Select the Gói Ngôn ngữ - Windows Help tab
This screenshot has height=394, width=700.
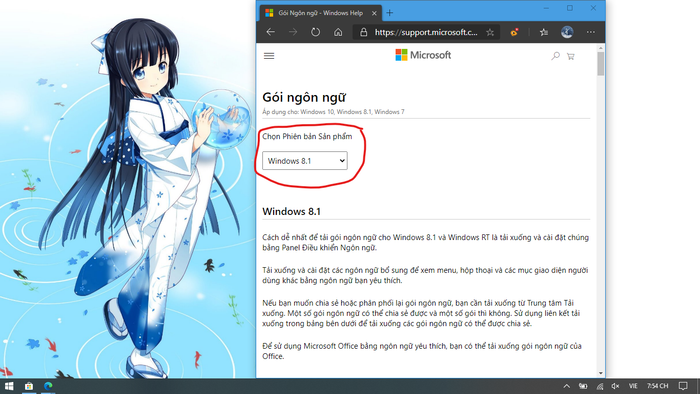click(x=320, y=13)
